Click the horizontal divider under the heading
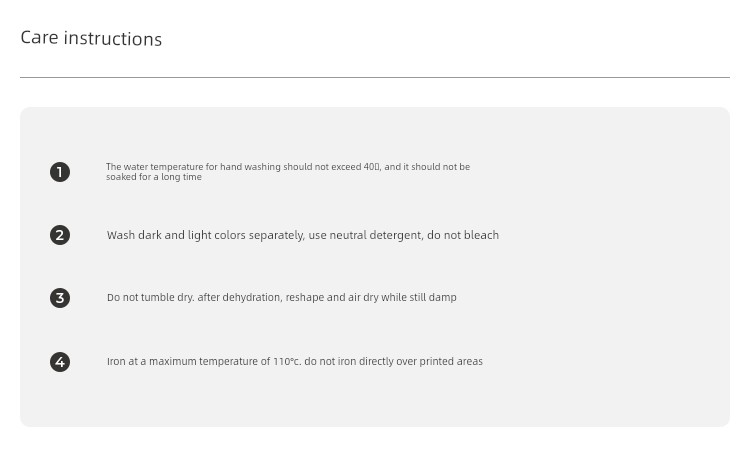 pos(375,77)
